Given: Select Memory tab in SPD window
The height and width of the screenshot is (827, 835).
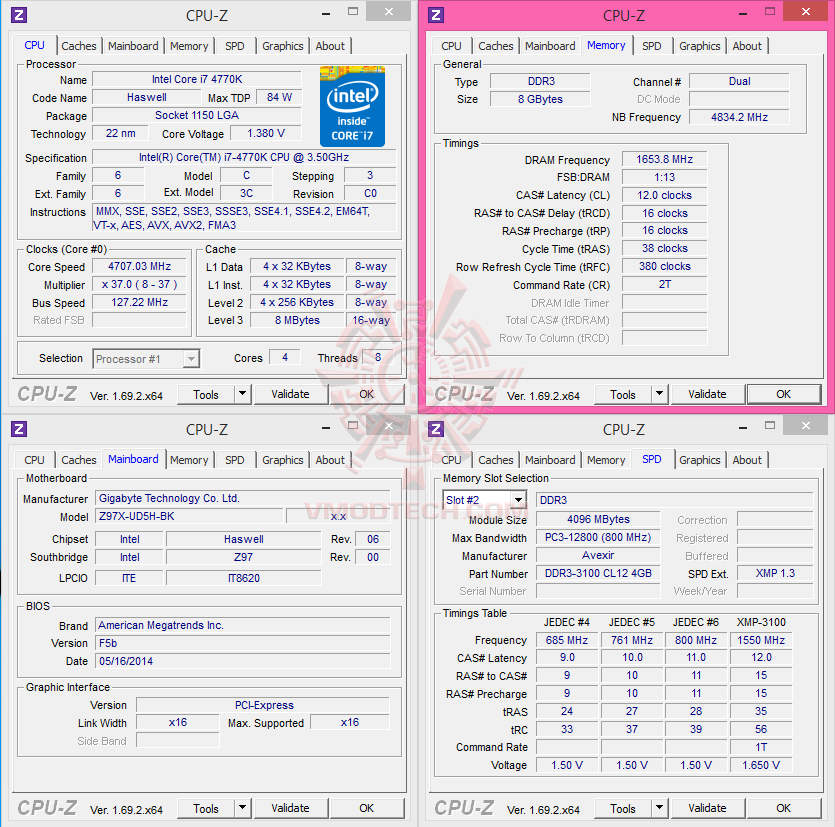Looking at the screenshot, I should 606,460.
